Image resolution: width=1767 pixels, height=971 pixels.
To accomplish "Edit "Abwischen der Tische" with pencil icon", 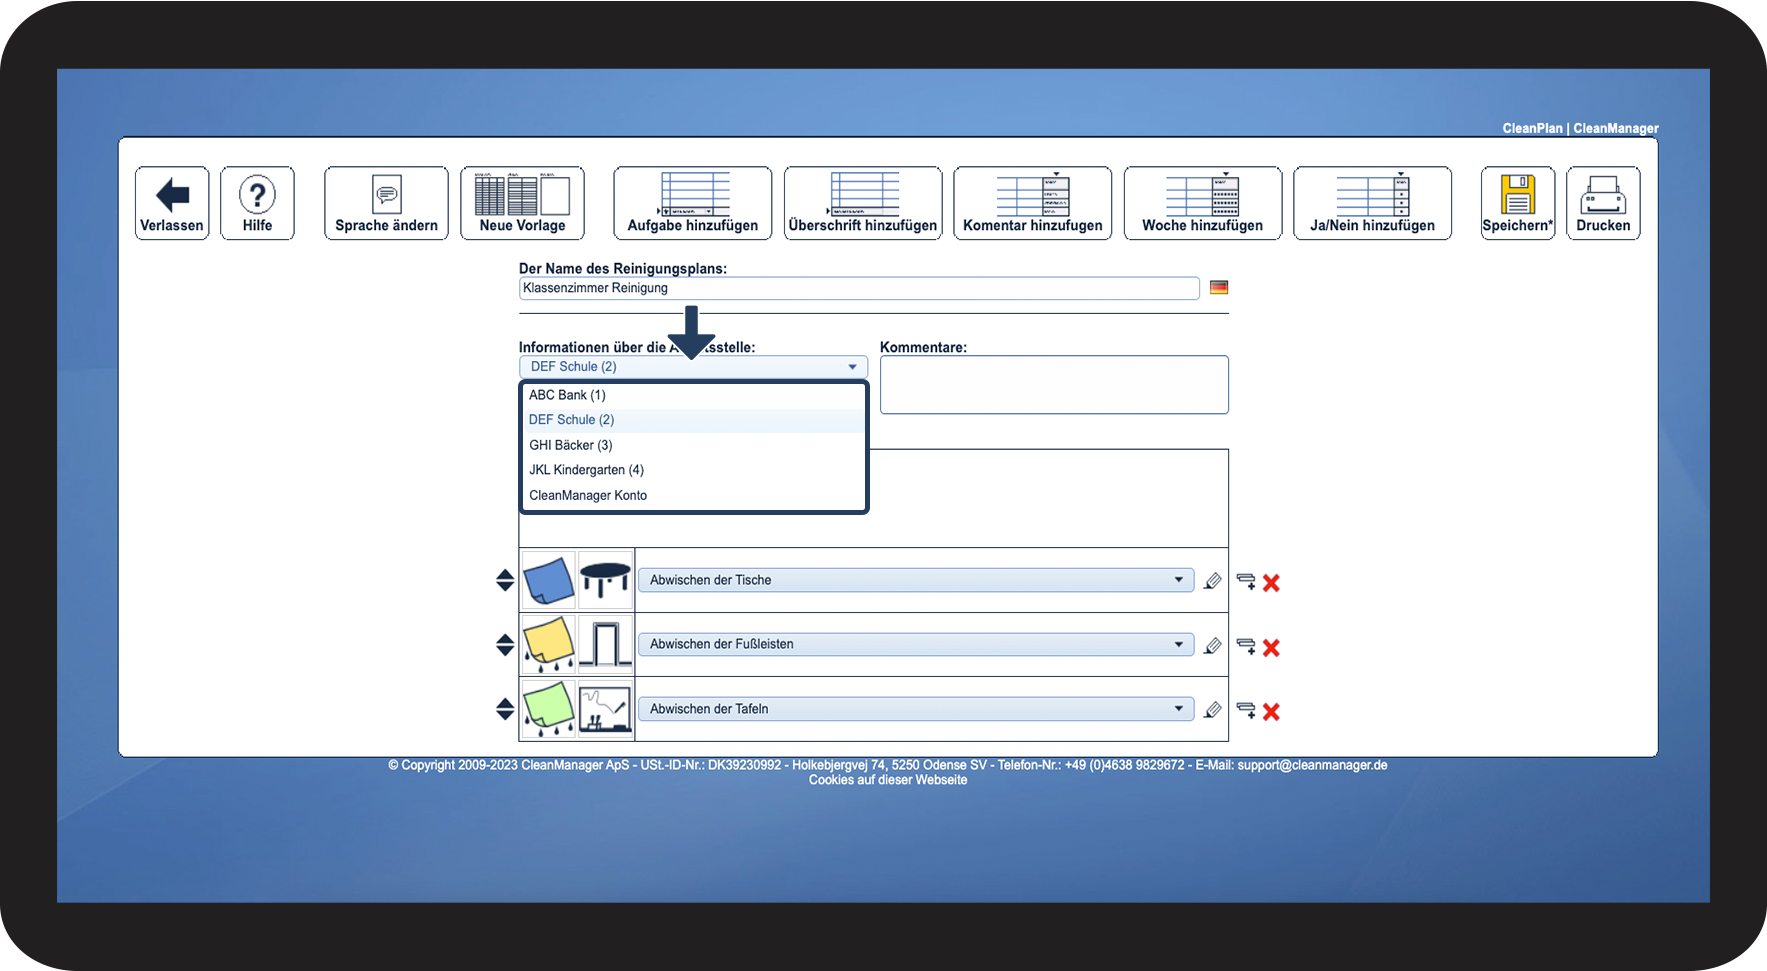I will point(1213,580).
